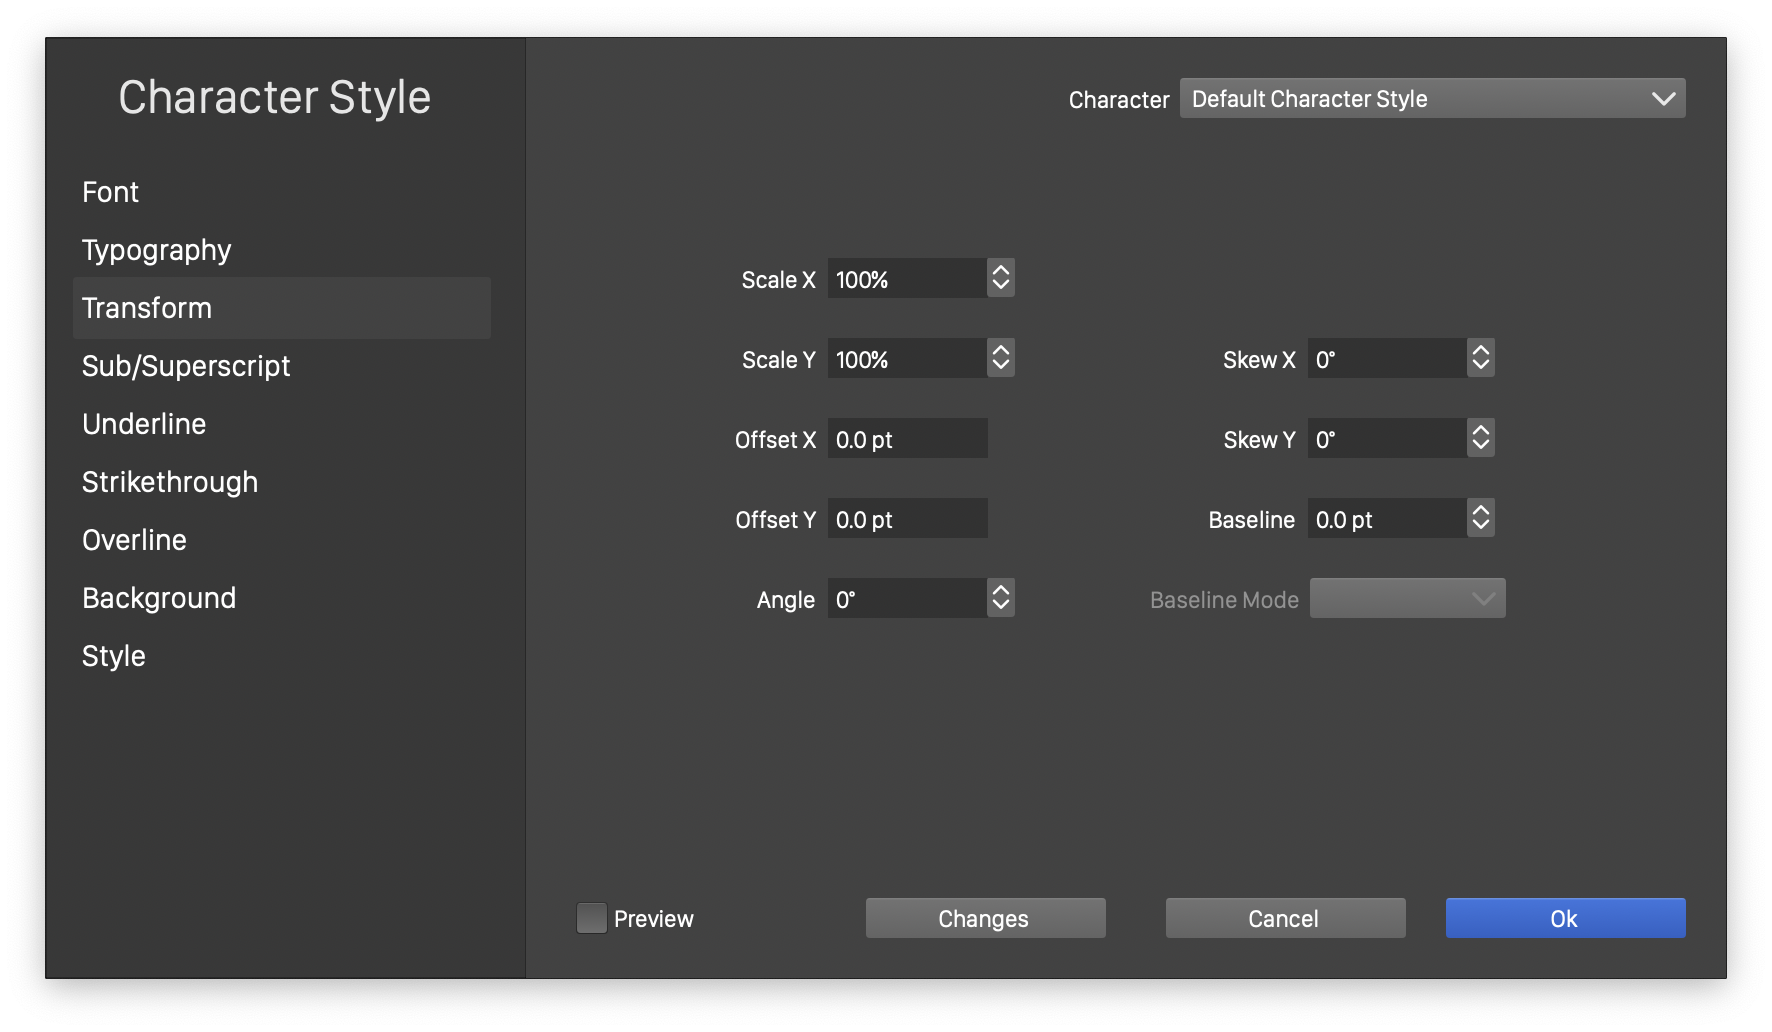
Task: Click the Offset X input field
Action: point(907,439)
